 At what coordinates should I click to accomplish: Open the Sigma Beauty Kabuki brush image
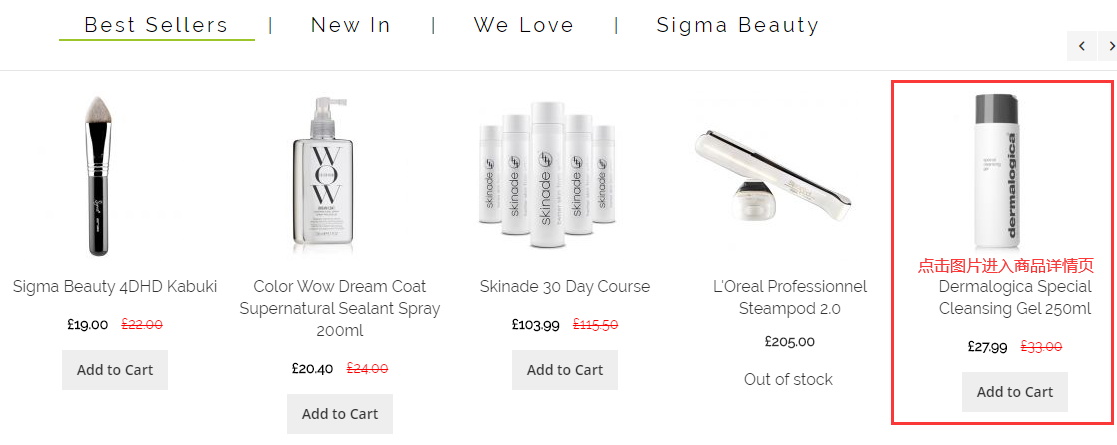115,176
